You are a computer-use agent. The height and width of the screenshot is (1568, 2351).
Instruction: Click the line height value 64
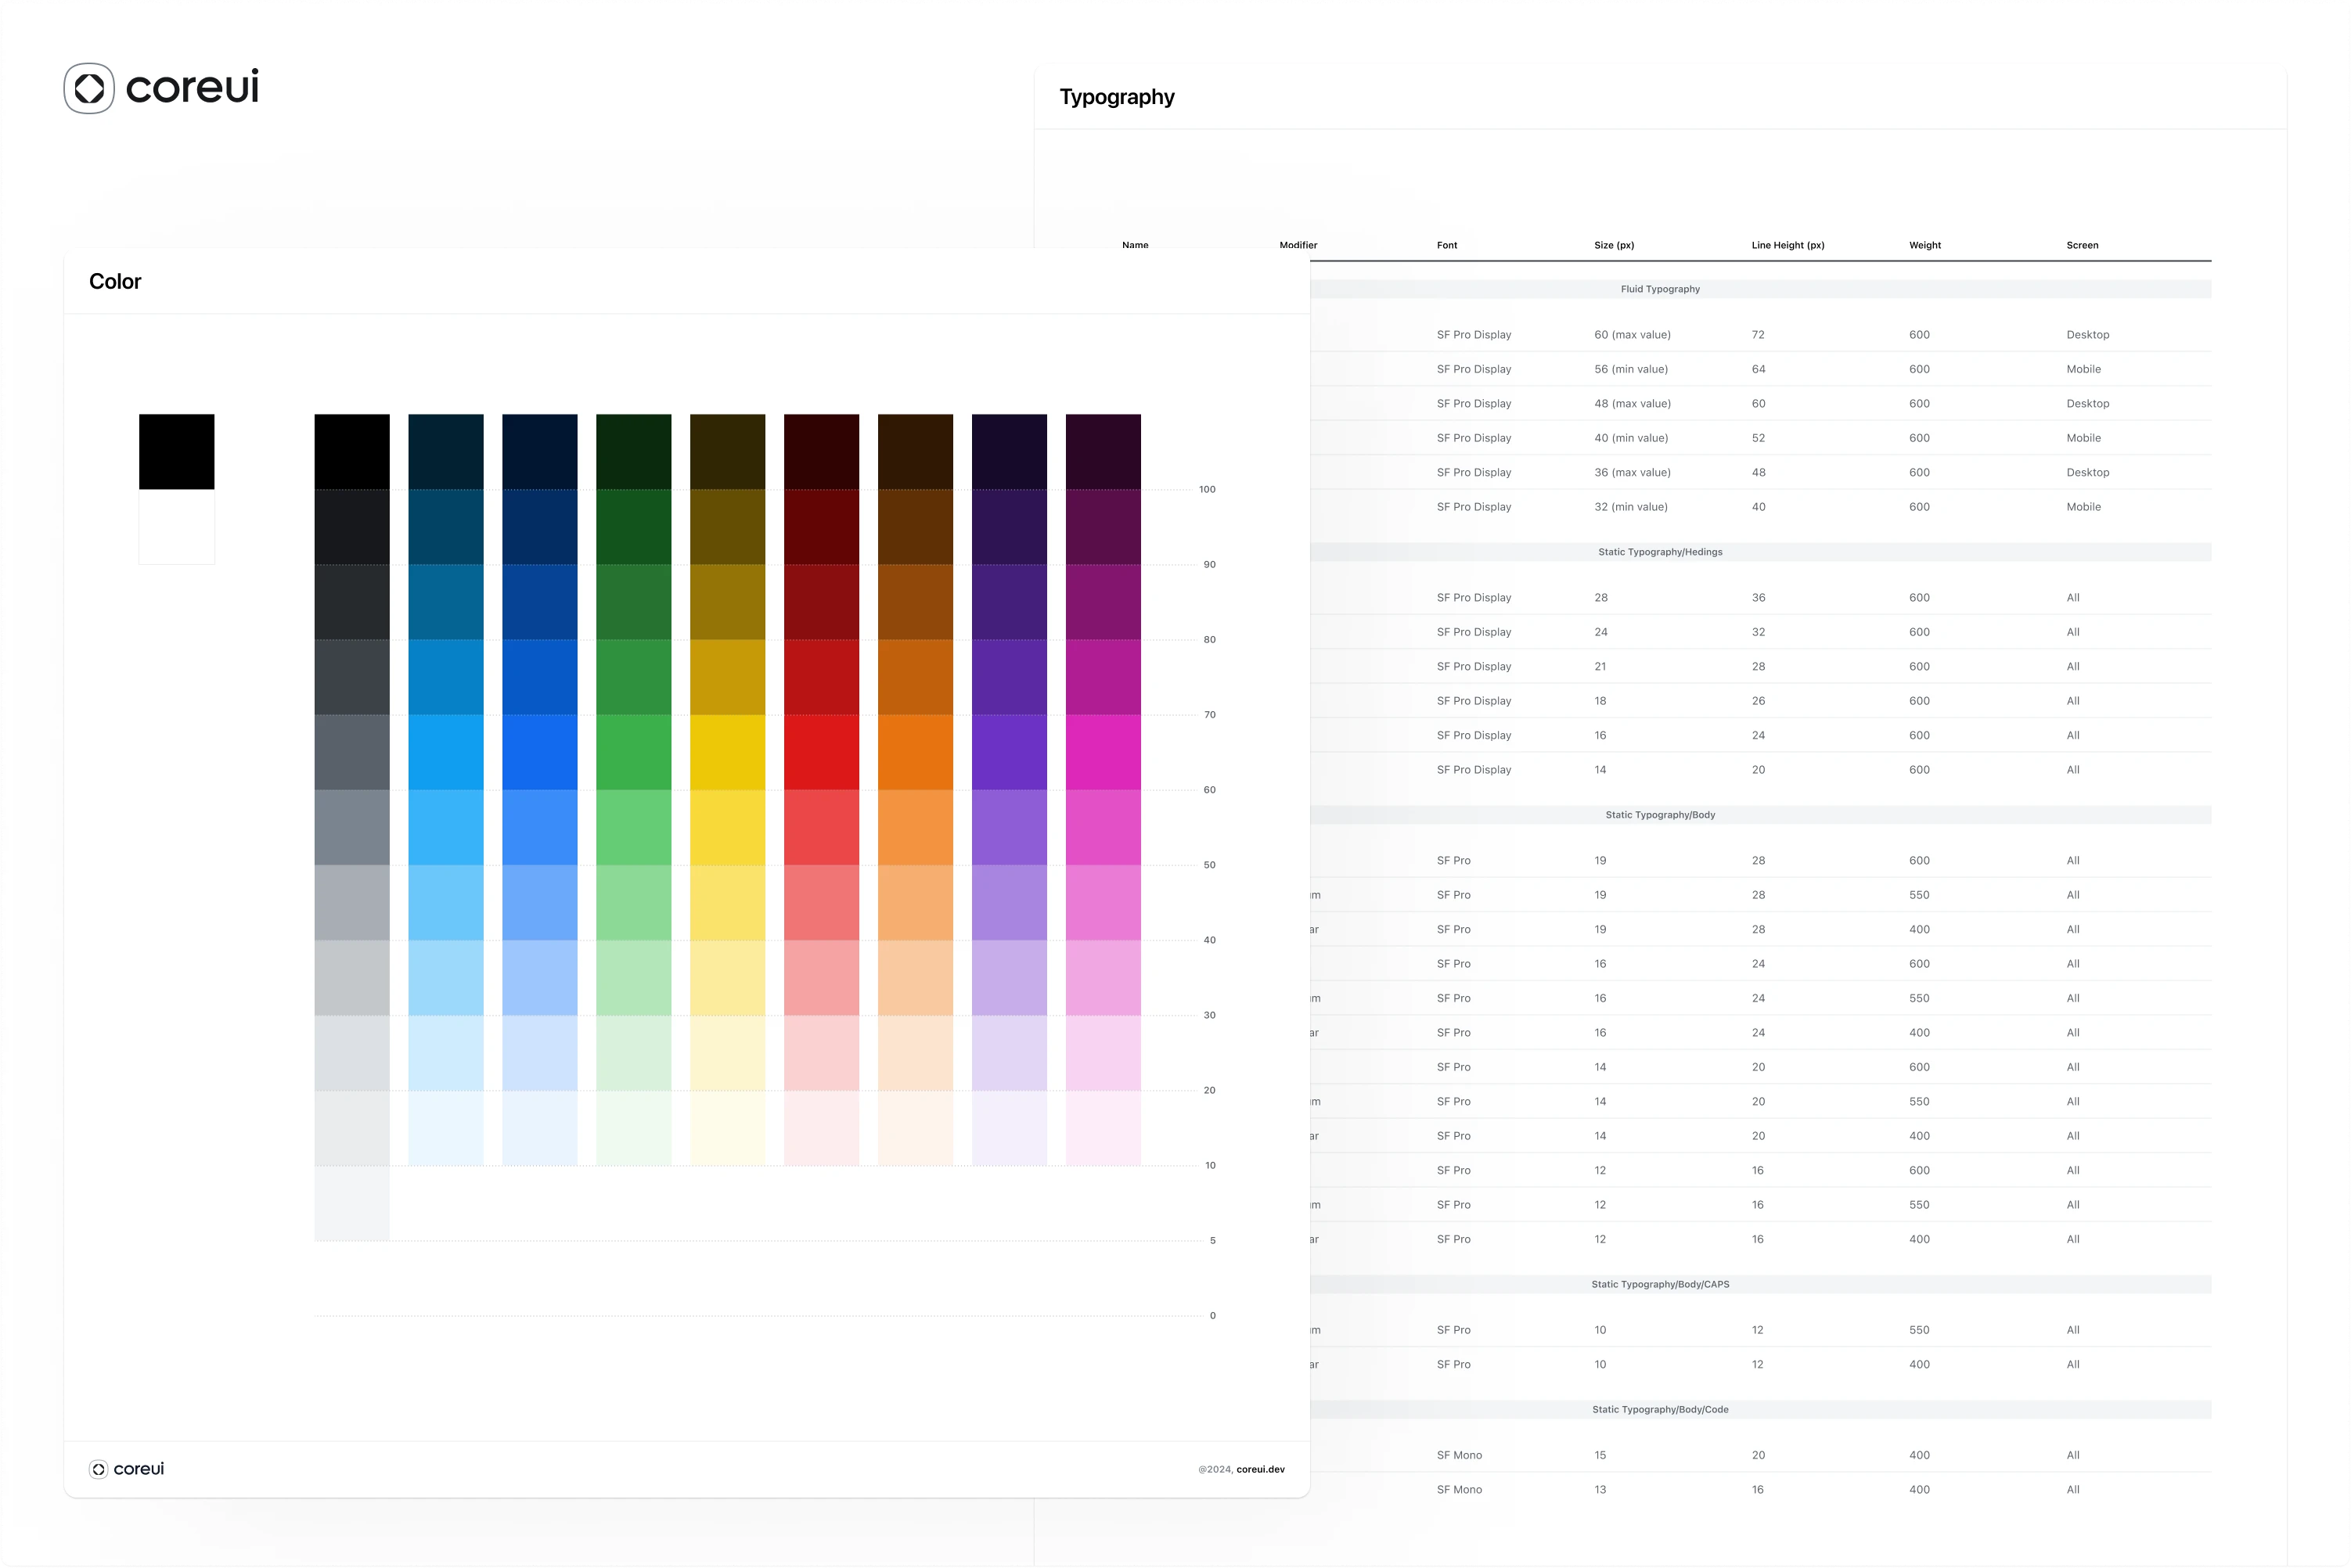point(1758,369)
